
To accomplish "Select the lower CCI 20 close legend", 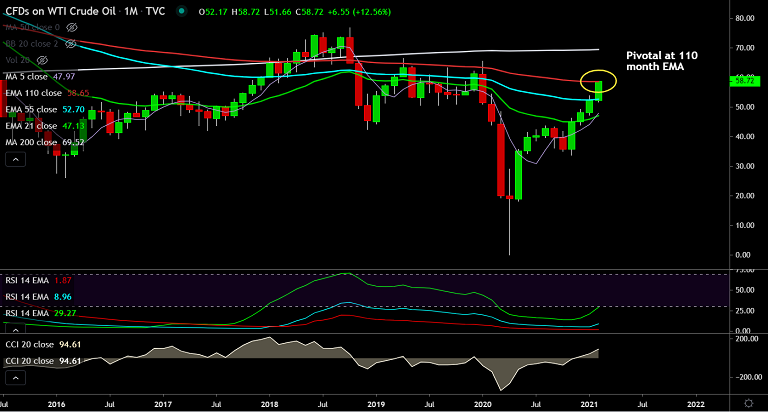I will (43, 361).
